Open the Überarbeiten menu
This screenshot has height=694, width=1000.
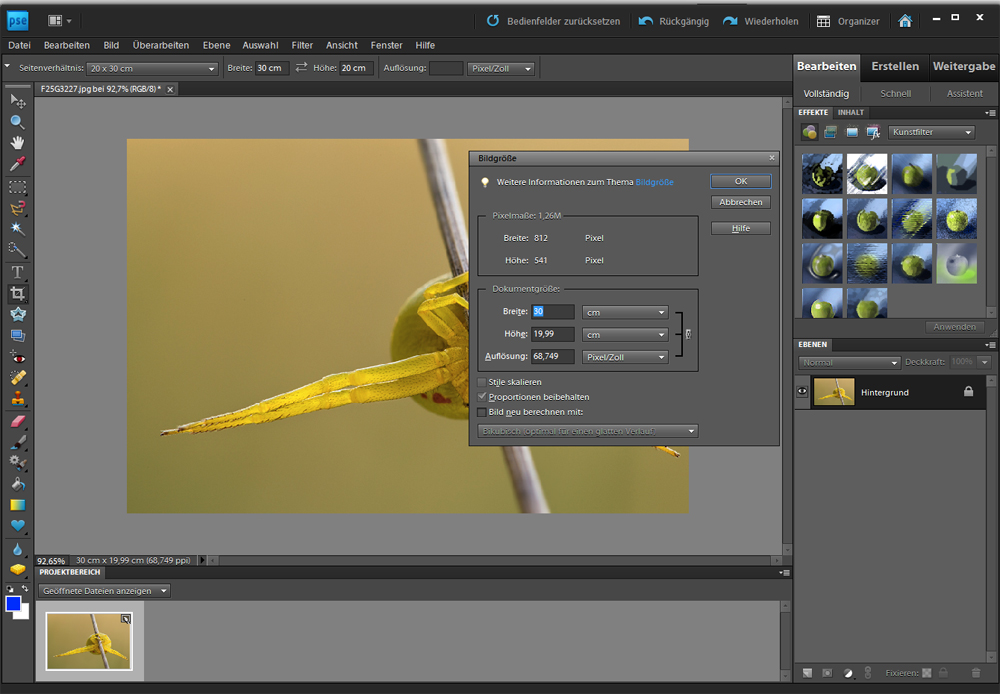point(161,45)
